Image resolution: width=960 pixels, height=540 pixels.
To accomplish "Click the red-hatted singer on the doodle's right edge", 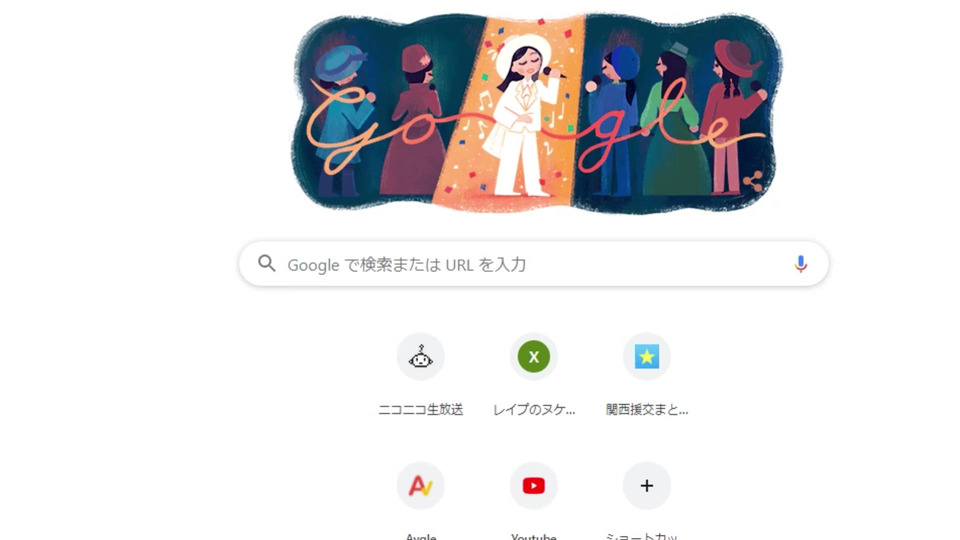I will (x=733, y=116).
